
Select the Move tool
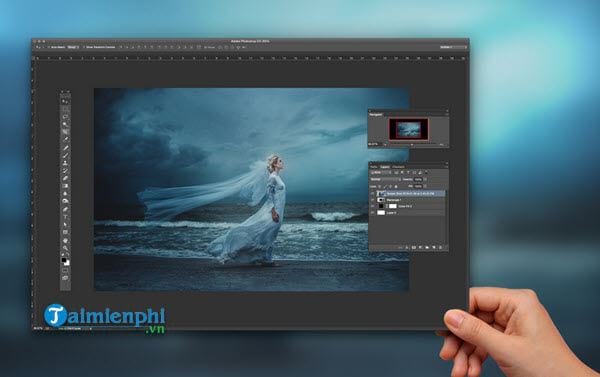66,102
